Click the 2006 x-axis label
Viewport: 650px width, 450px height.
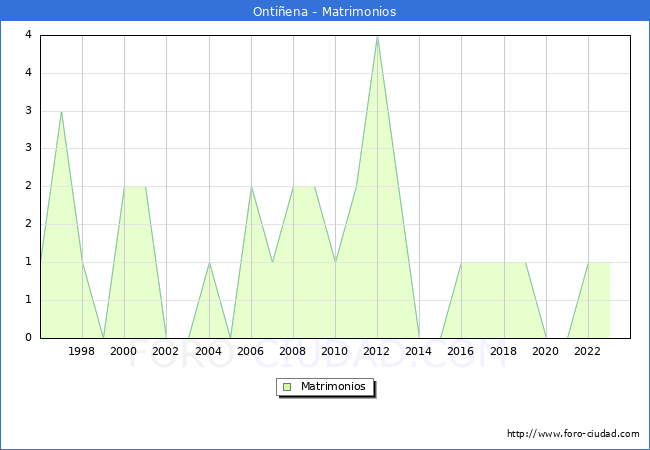tap(250, 351)
